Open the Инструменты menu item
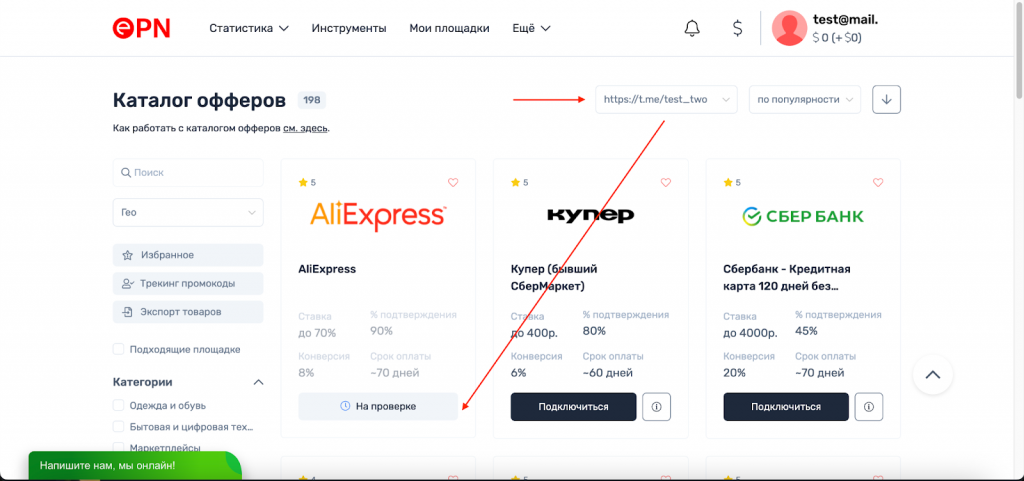The image size is (1024, 481). coord(349,28)
